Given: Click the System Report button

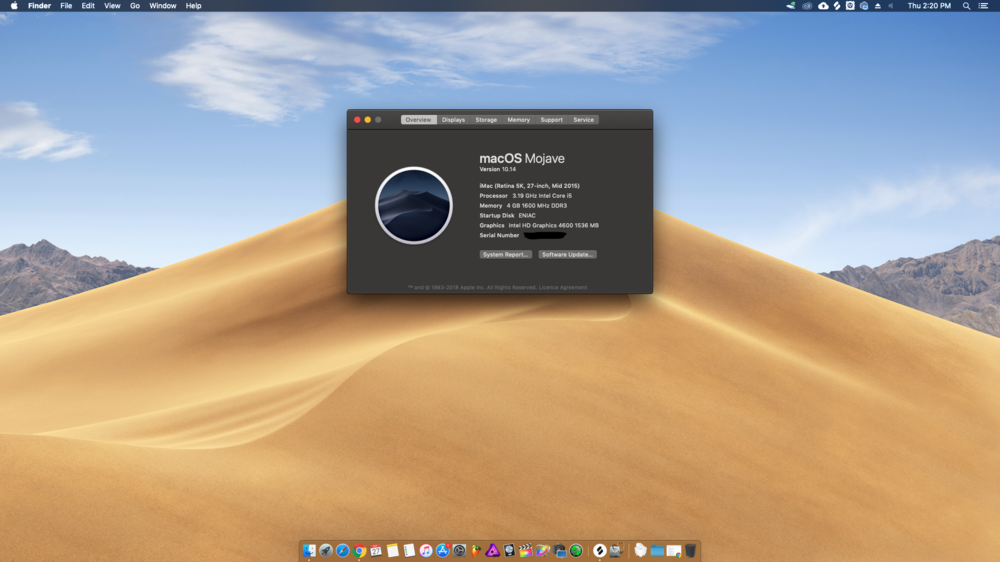Looking at the screenshot, I should click(x=505, y=255).
